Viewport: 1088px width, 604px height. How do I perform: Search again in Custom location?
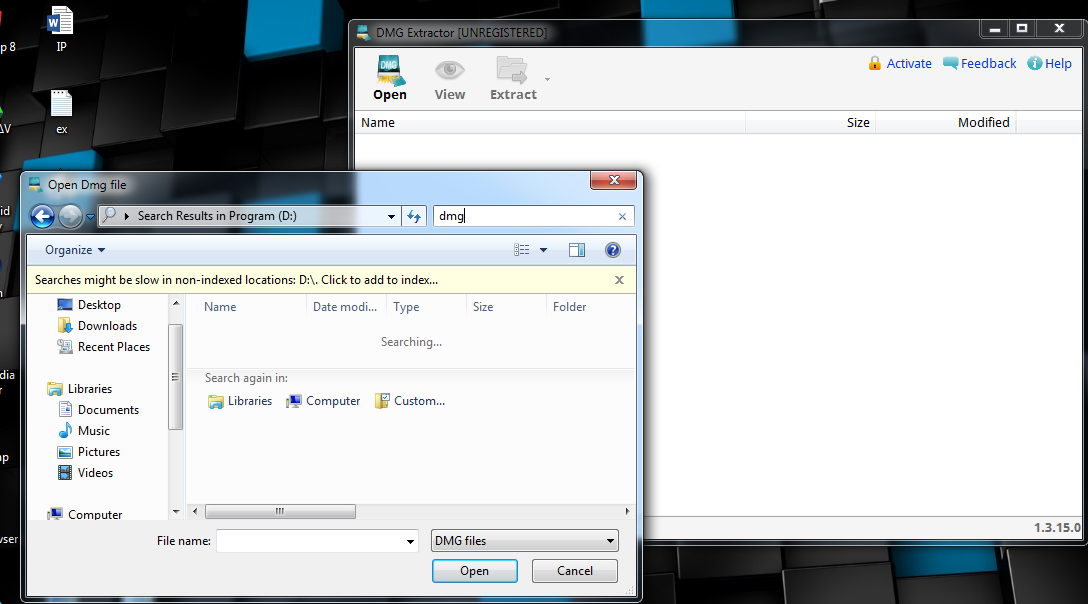click(x=410, y=401)
